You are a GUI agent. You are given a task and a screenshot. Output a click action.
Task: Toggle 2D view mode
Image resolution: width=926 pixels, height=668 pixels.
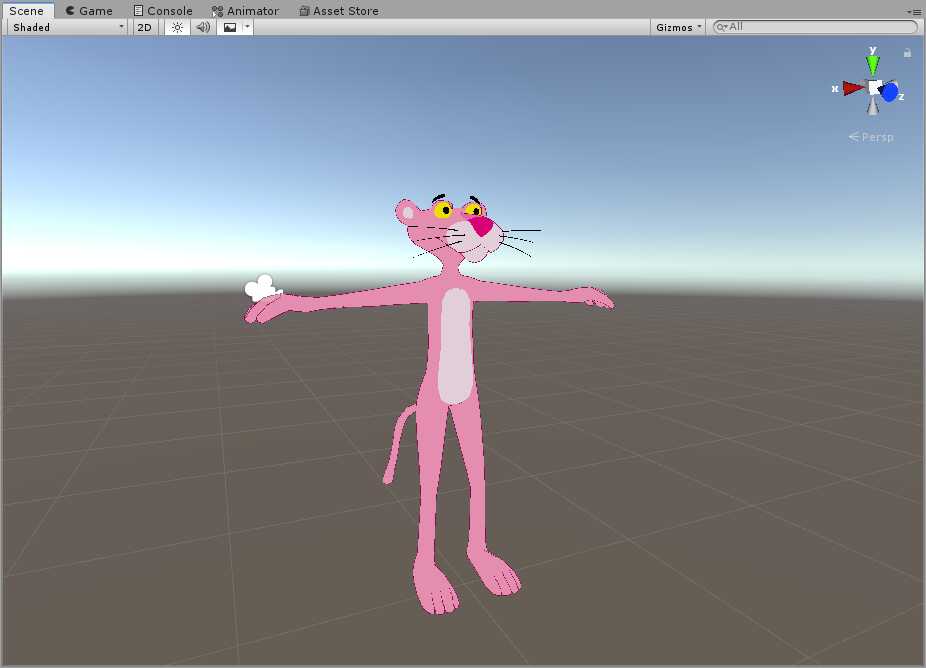click(x=144, y=27)
